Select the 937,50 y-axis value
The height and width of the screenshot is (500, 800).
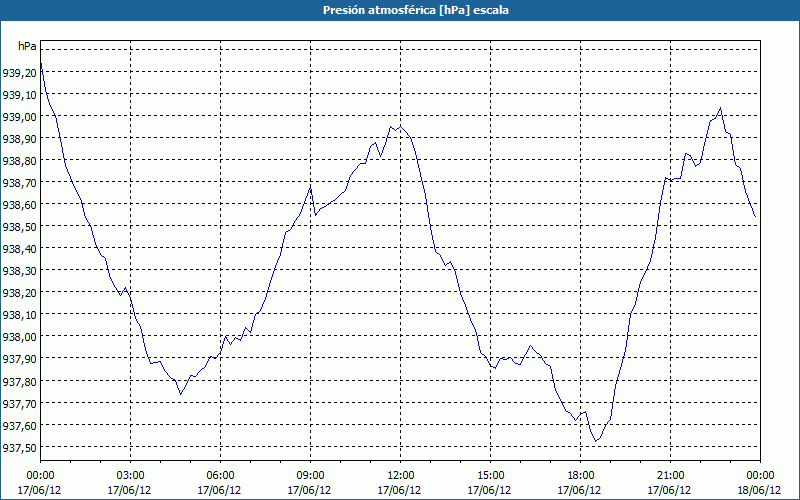click(19, 448)
